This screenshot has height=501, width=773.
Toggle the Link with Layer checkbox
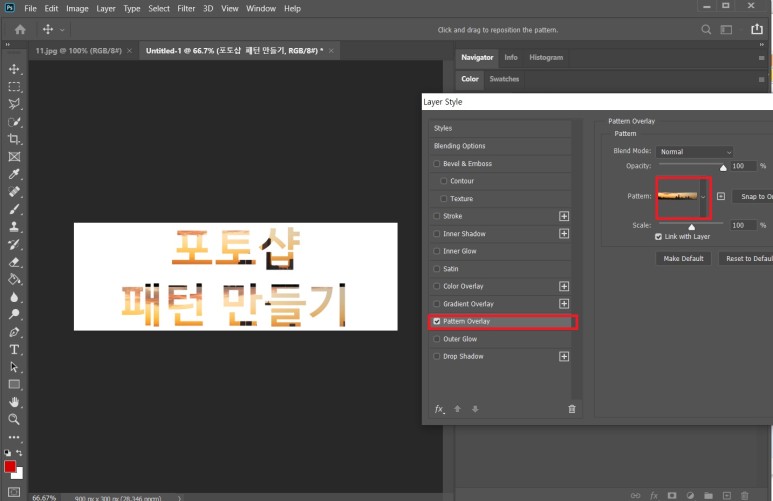658,237
